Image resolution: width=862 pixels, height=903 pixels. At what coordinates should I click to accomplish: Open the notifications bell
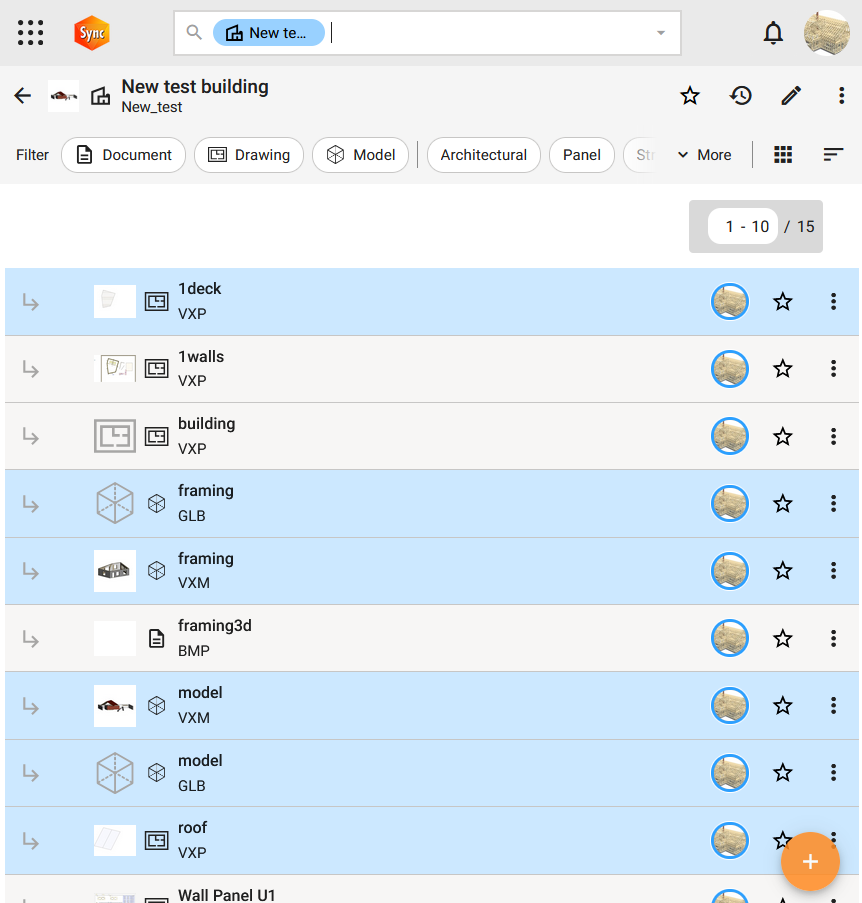[773, 33]
